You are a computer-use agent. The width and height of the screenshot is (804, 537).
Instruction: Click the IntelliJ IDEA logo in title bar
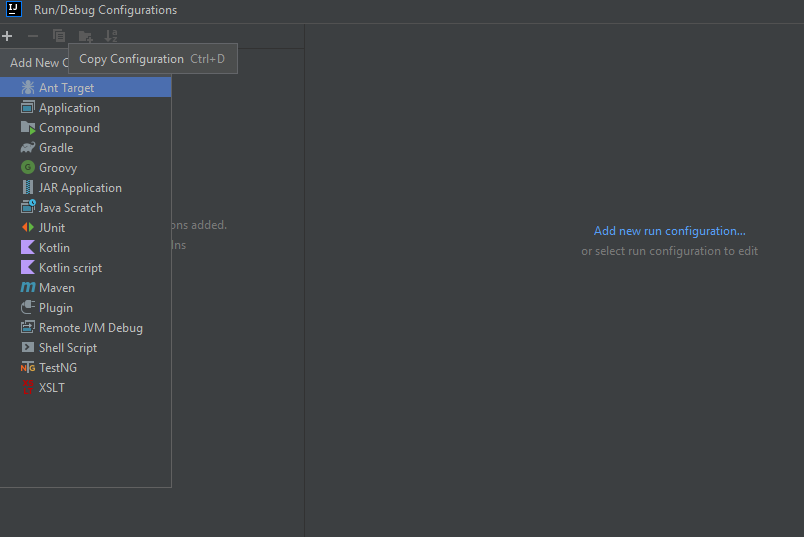(x=14, y=9)
